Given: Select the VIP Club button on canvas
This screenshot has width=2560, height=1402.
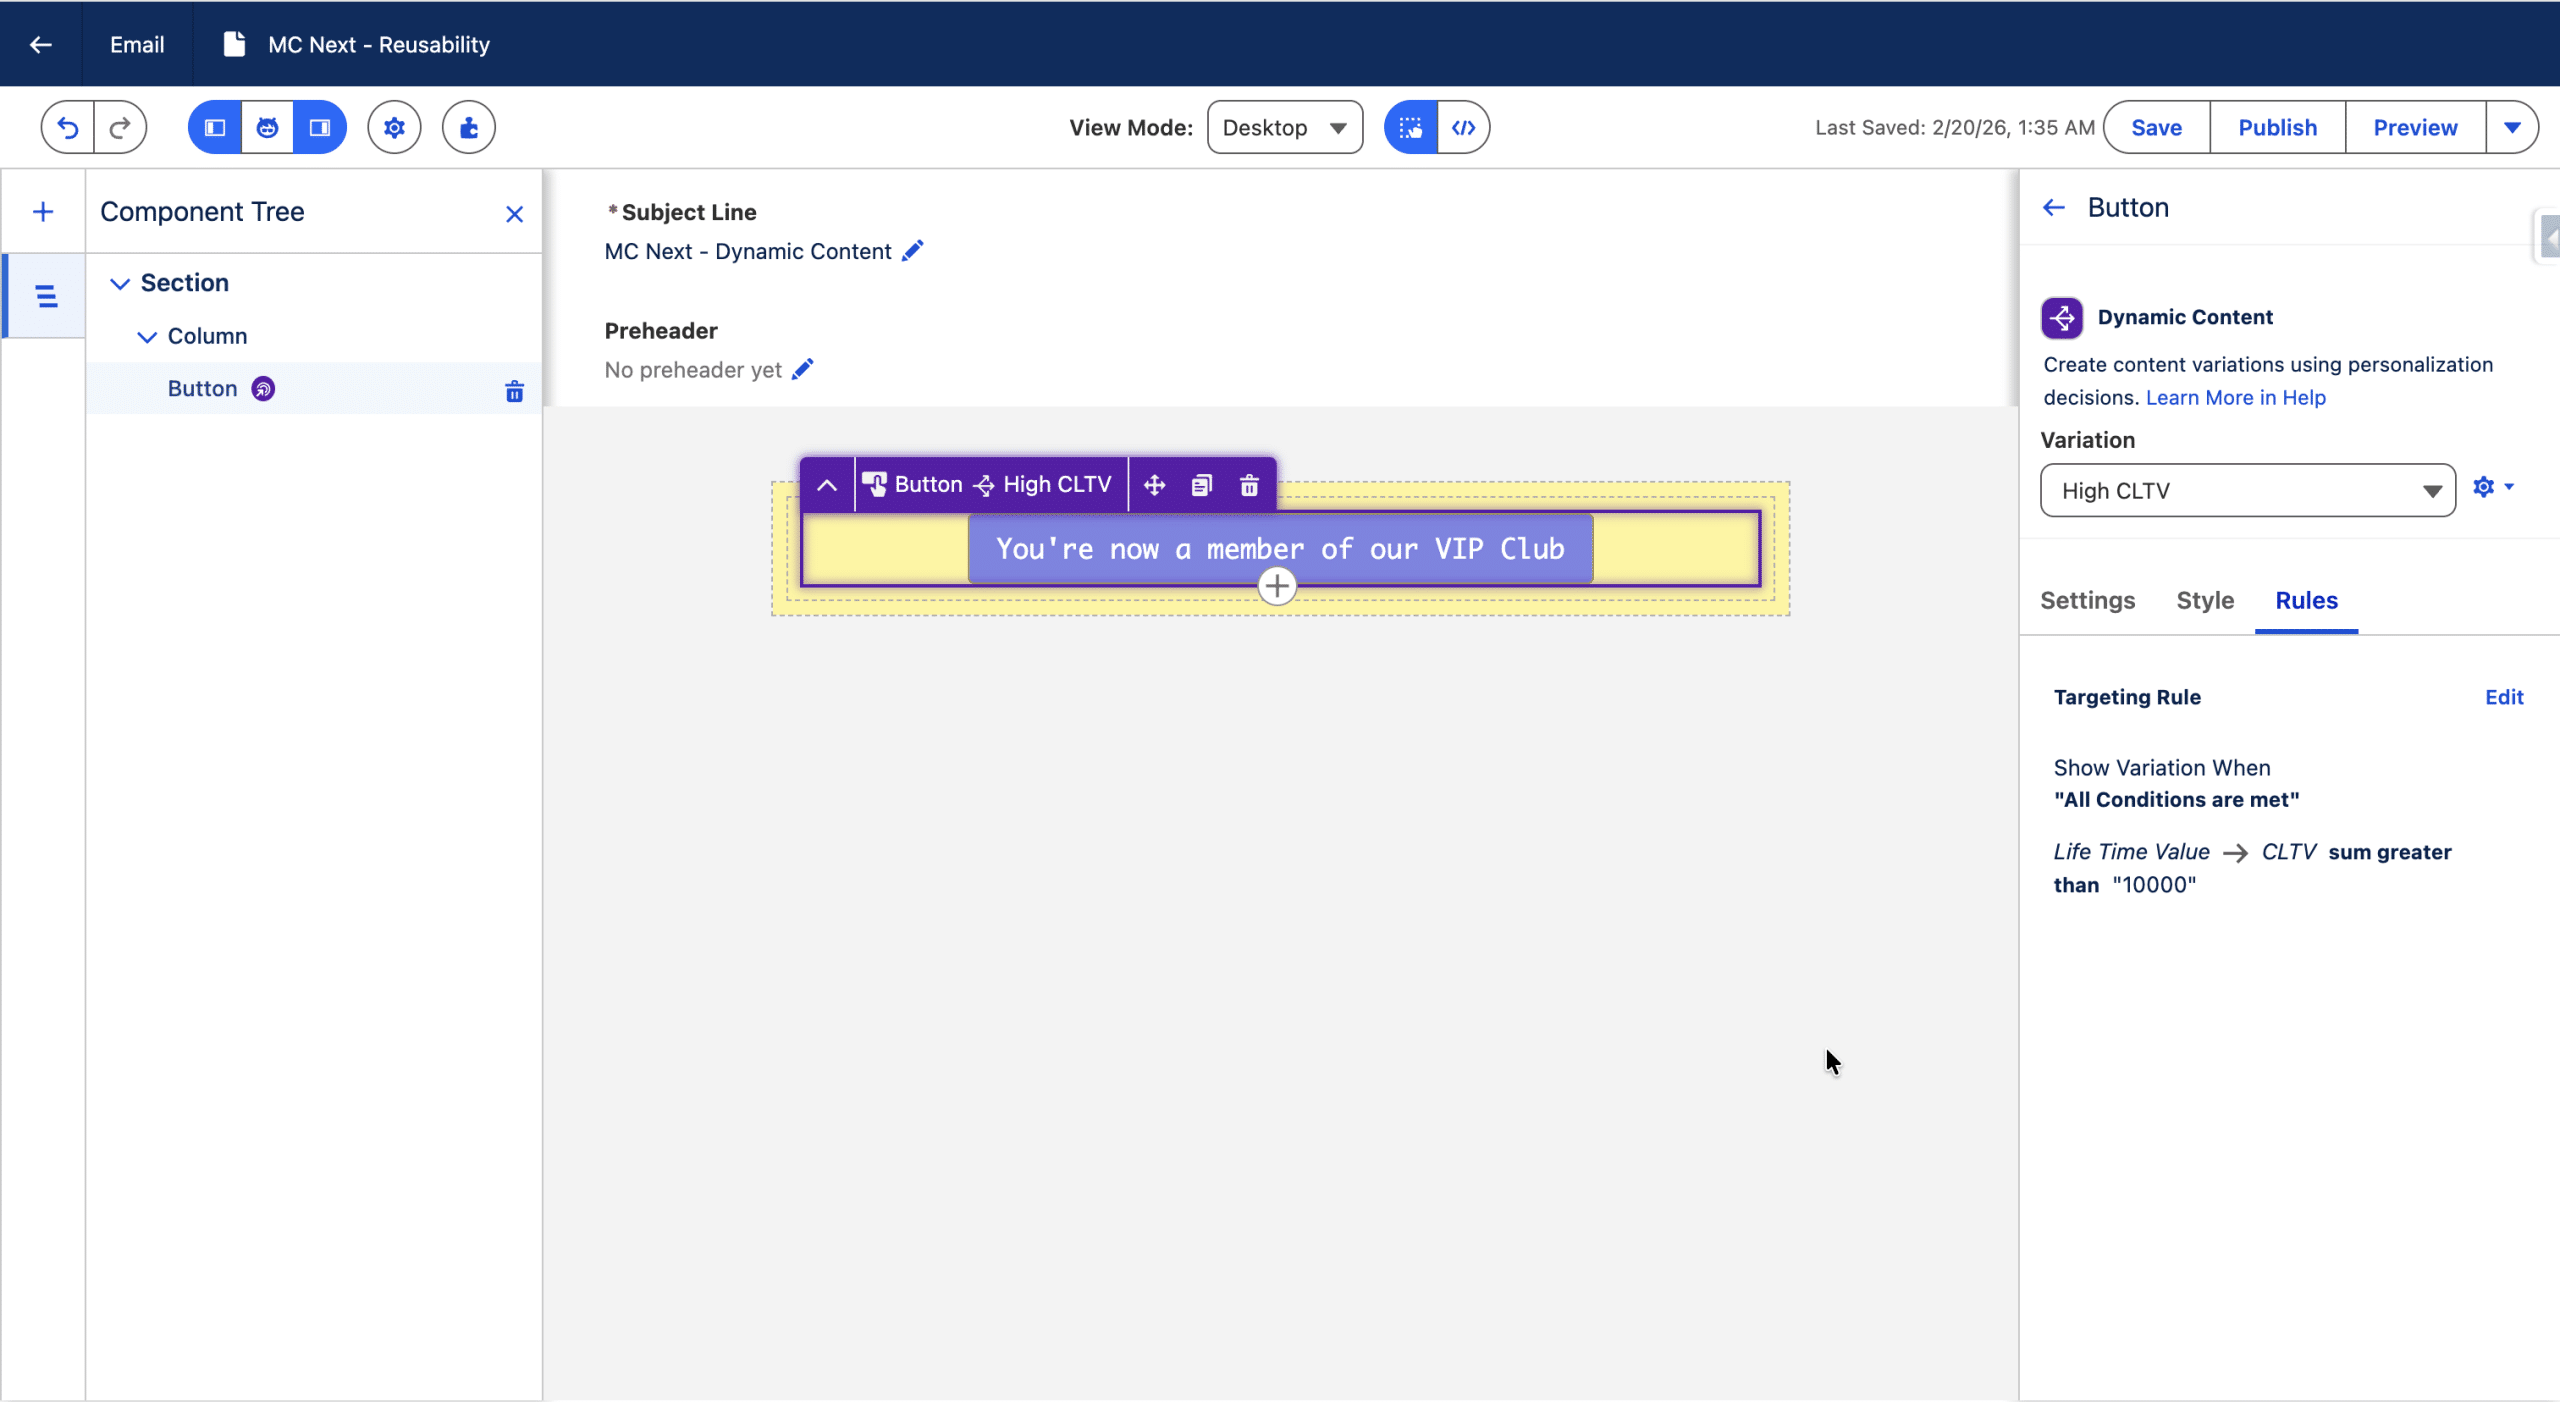Looking at the screenshot, I should click(1279, 549).
